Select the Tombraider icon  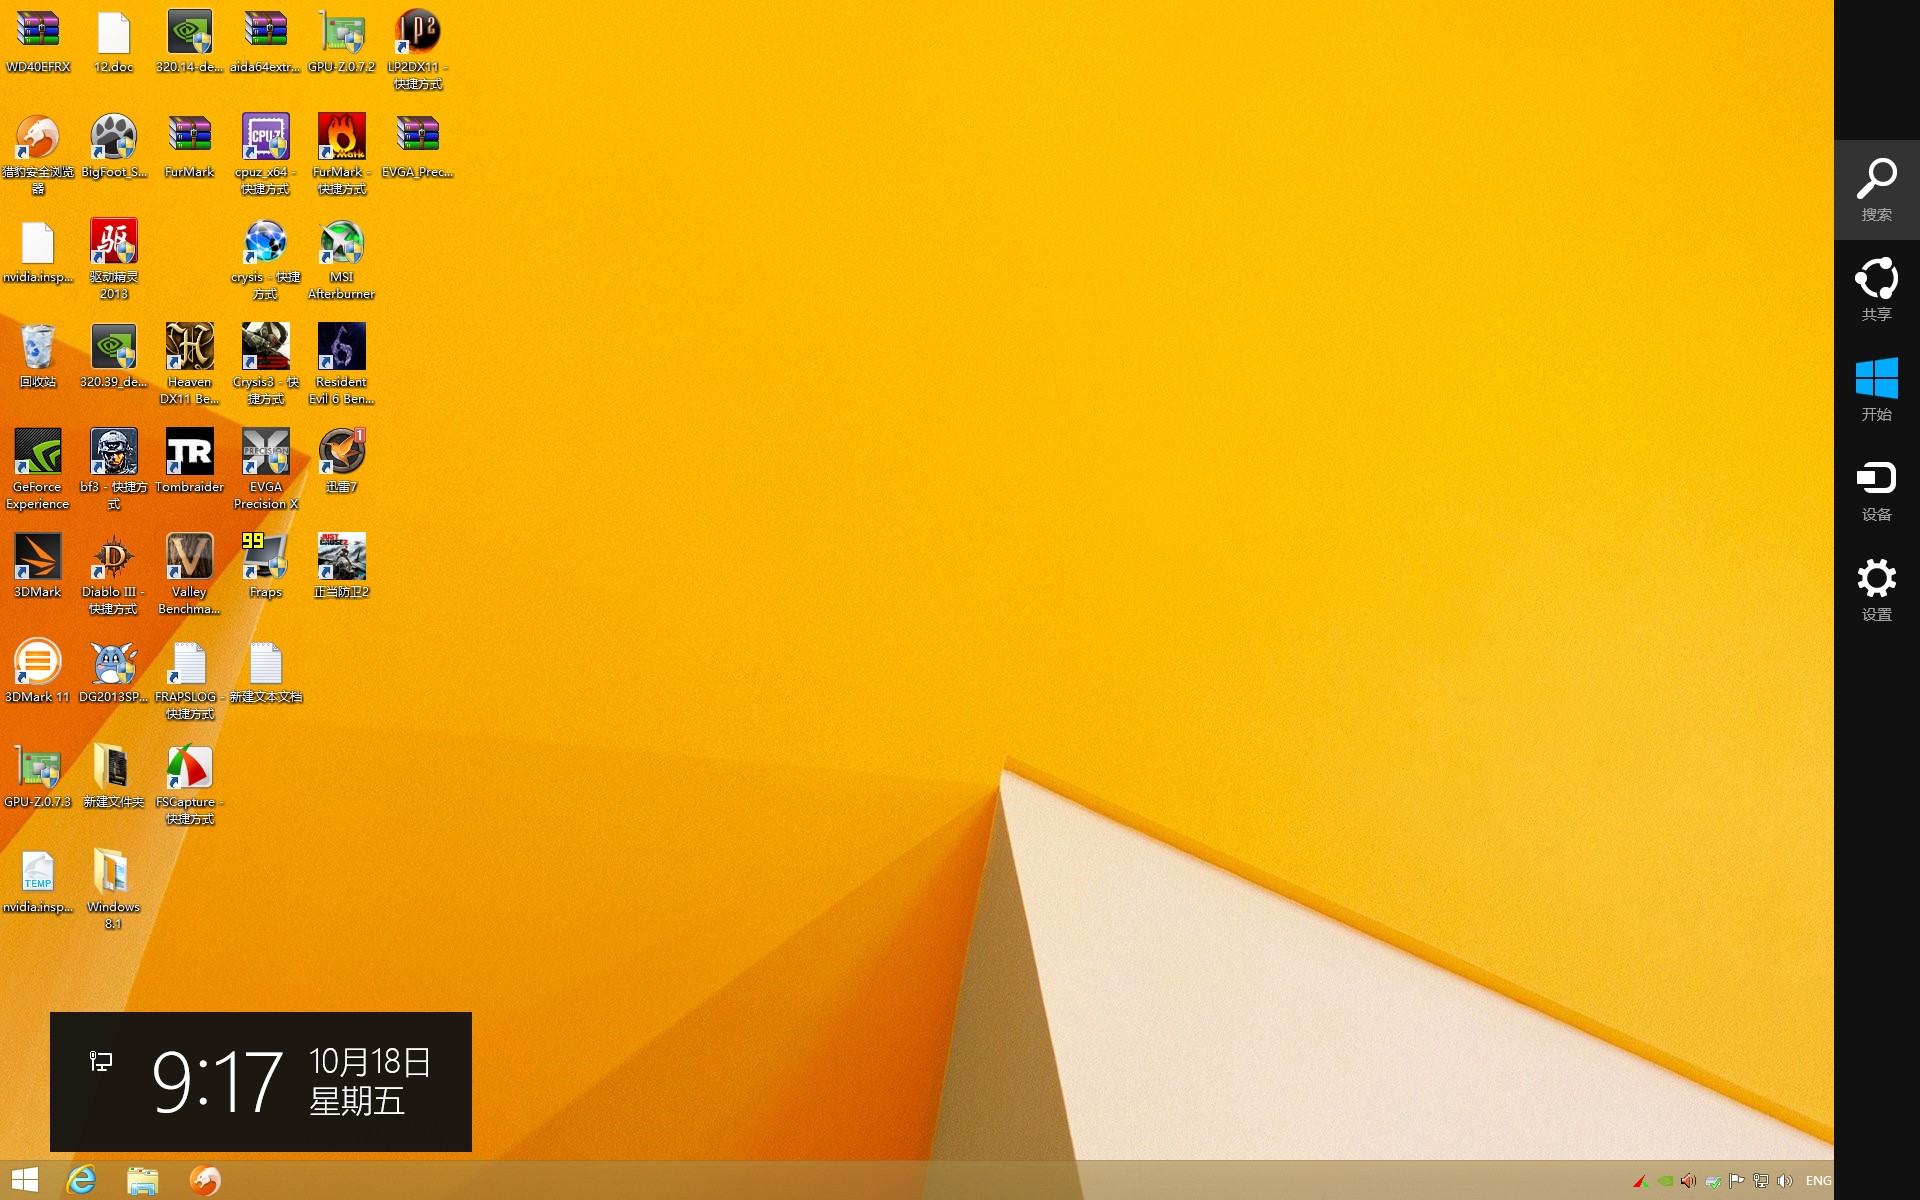pos(190,462)
